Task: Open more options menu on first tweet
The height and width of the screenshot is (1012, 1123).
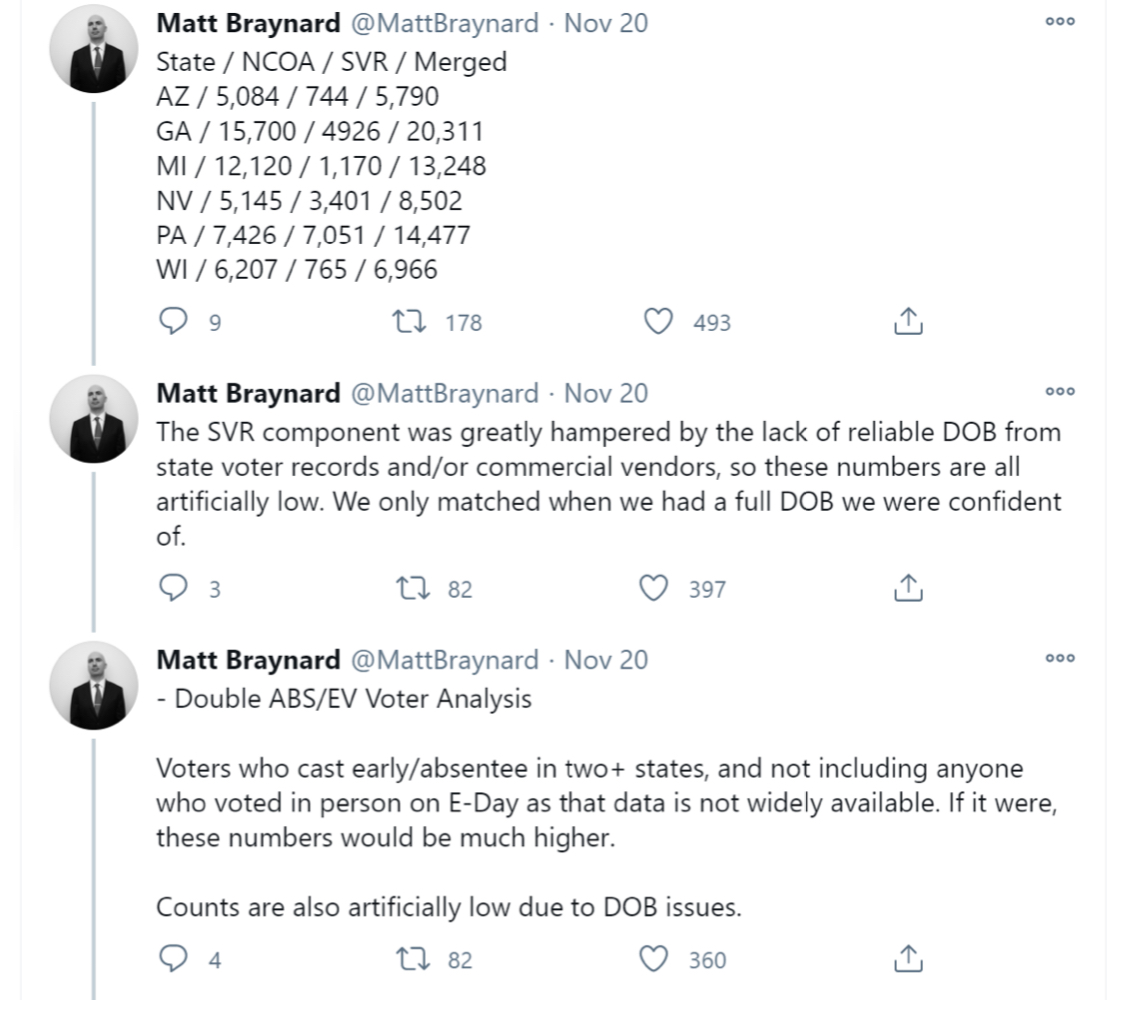Action: (1060, 21)
